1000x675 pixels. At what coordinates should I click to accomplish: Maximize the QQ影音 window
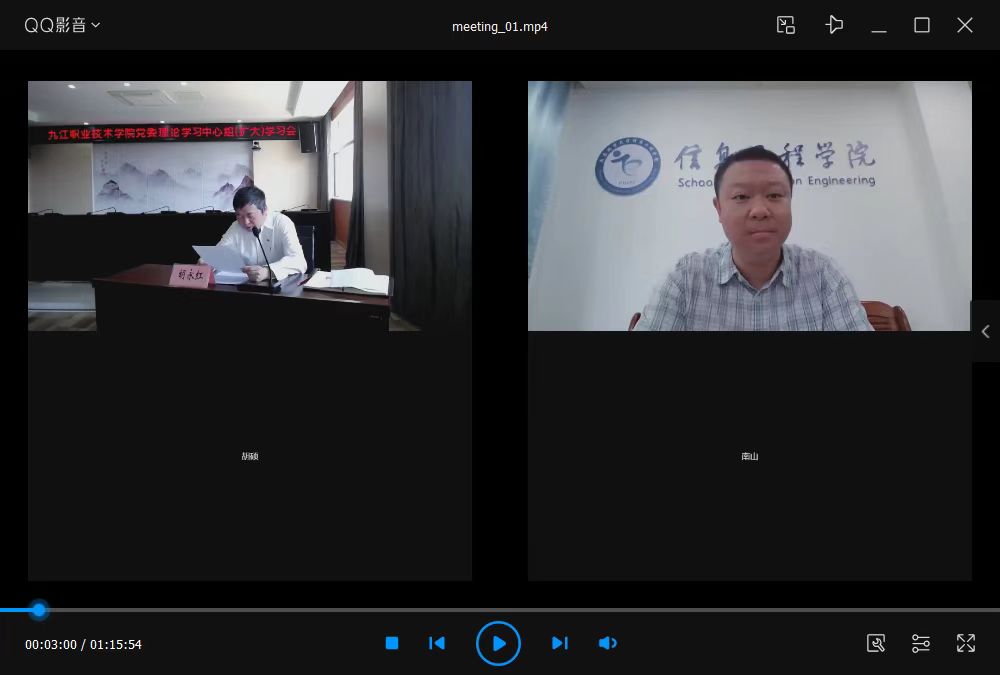(922, 26)
